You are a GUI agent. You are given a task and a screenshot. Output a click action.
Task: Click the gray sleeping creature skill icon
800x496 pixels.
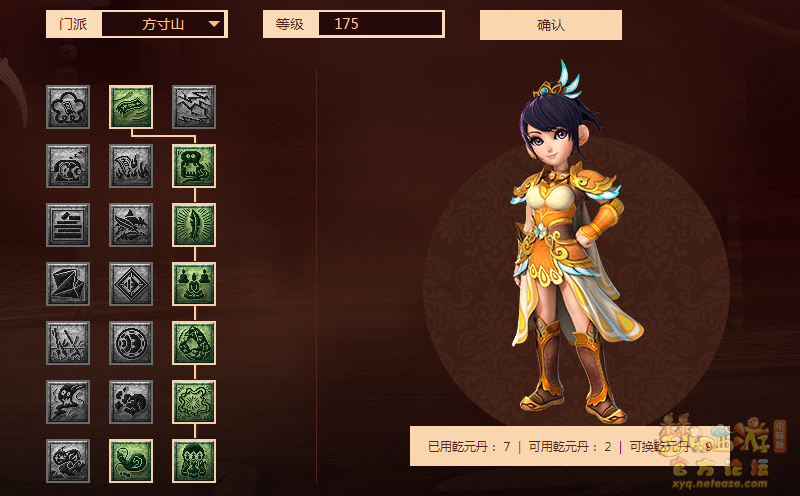[68, 166]
